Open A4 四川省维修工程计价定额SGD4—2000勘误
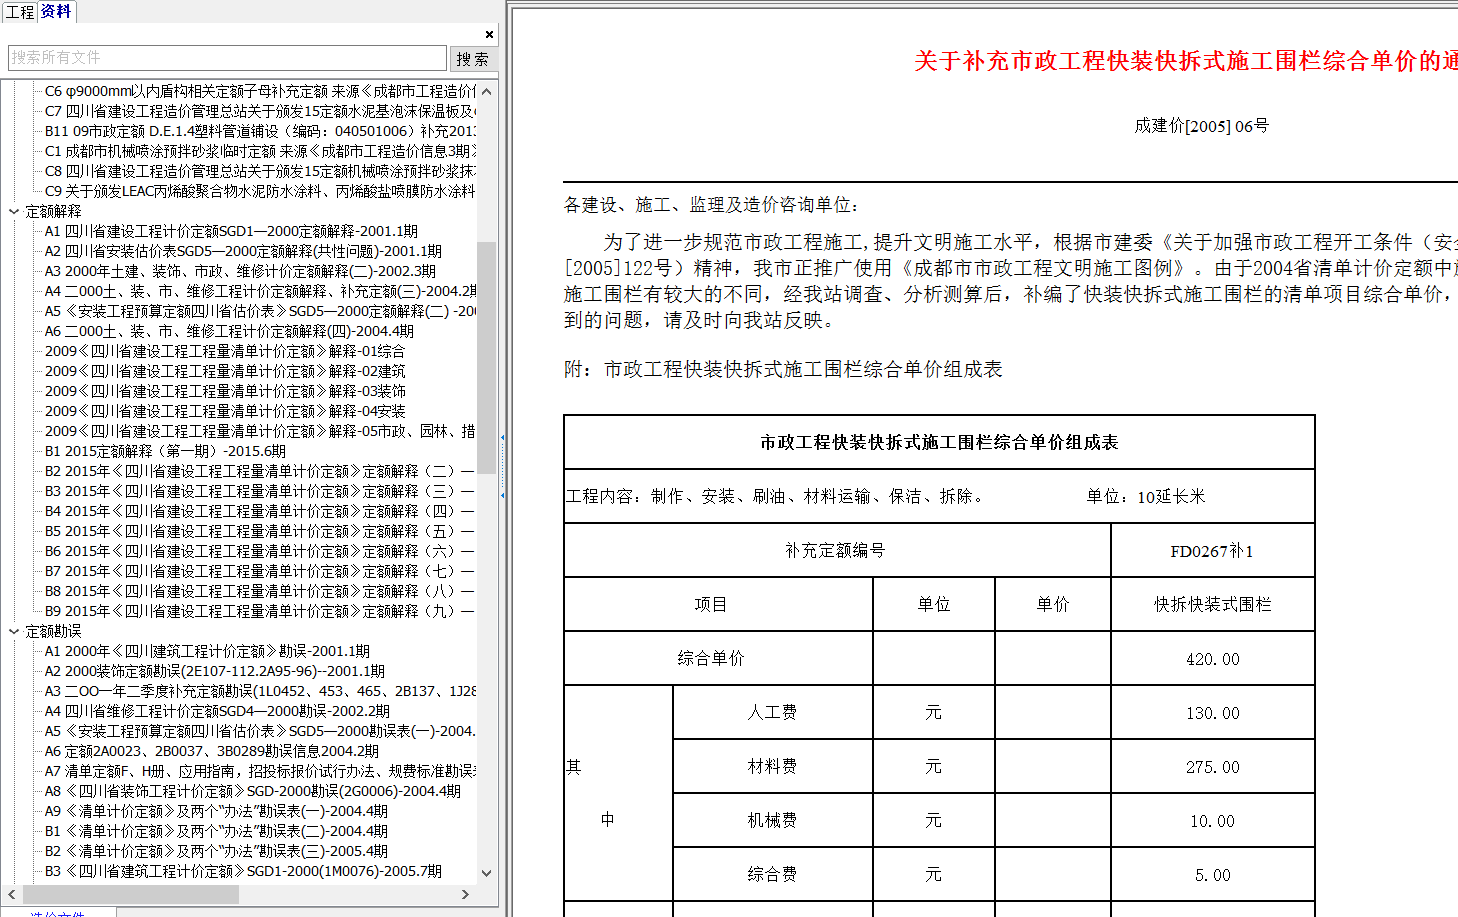Image resolution: width=1458 pixels, height=917 pixels. [217, 711]
